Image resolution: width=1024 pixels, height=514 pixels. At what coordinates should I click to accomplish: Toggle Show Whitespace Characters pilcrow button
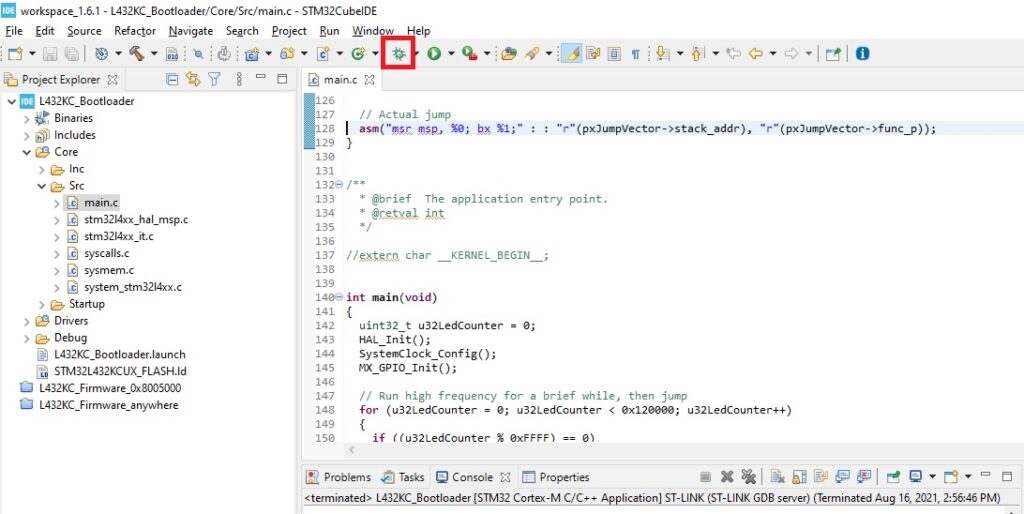tap(634, 54)
